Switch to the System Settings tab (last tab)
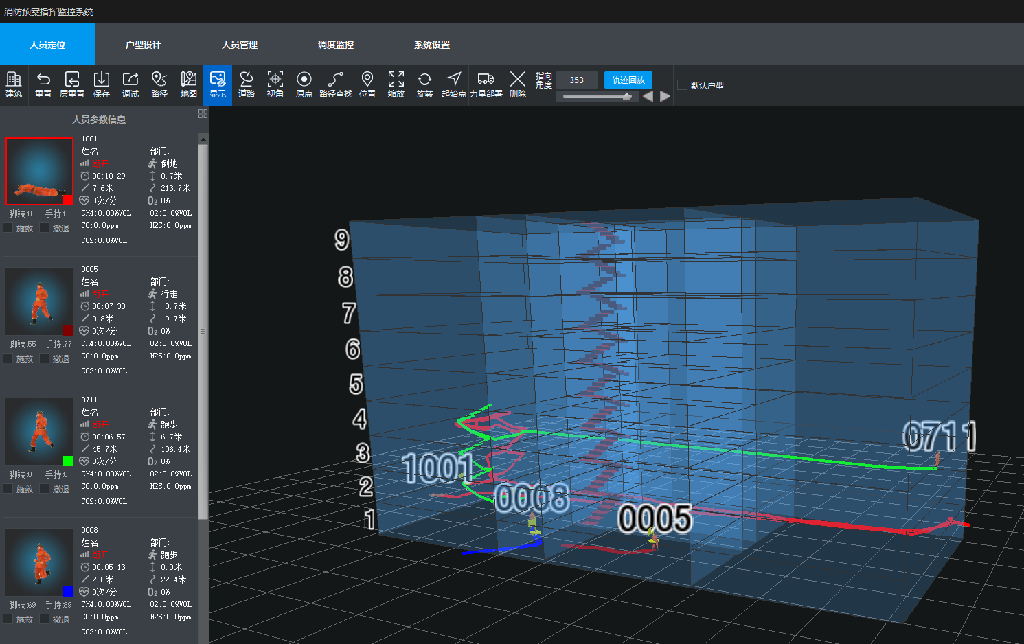Image resolution: width=1024 pixels, height=644 pixels. pos(432,45)
